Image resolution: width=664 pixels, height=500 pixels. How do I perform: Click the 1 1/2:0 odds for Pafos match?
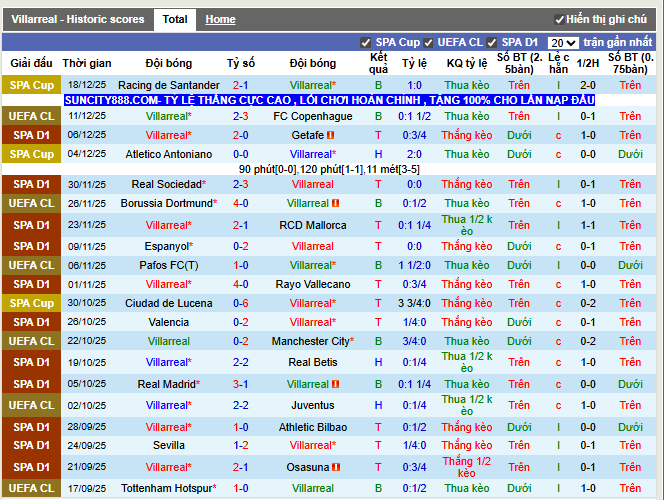pos(414,265)
